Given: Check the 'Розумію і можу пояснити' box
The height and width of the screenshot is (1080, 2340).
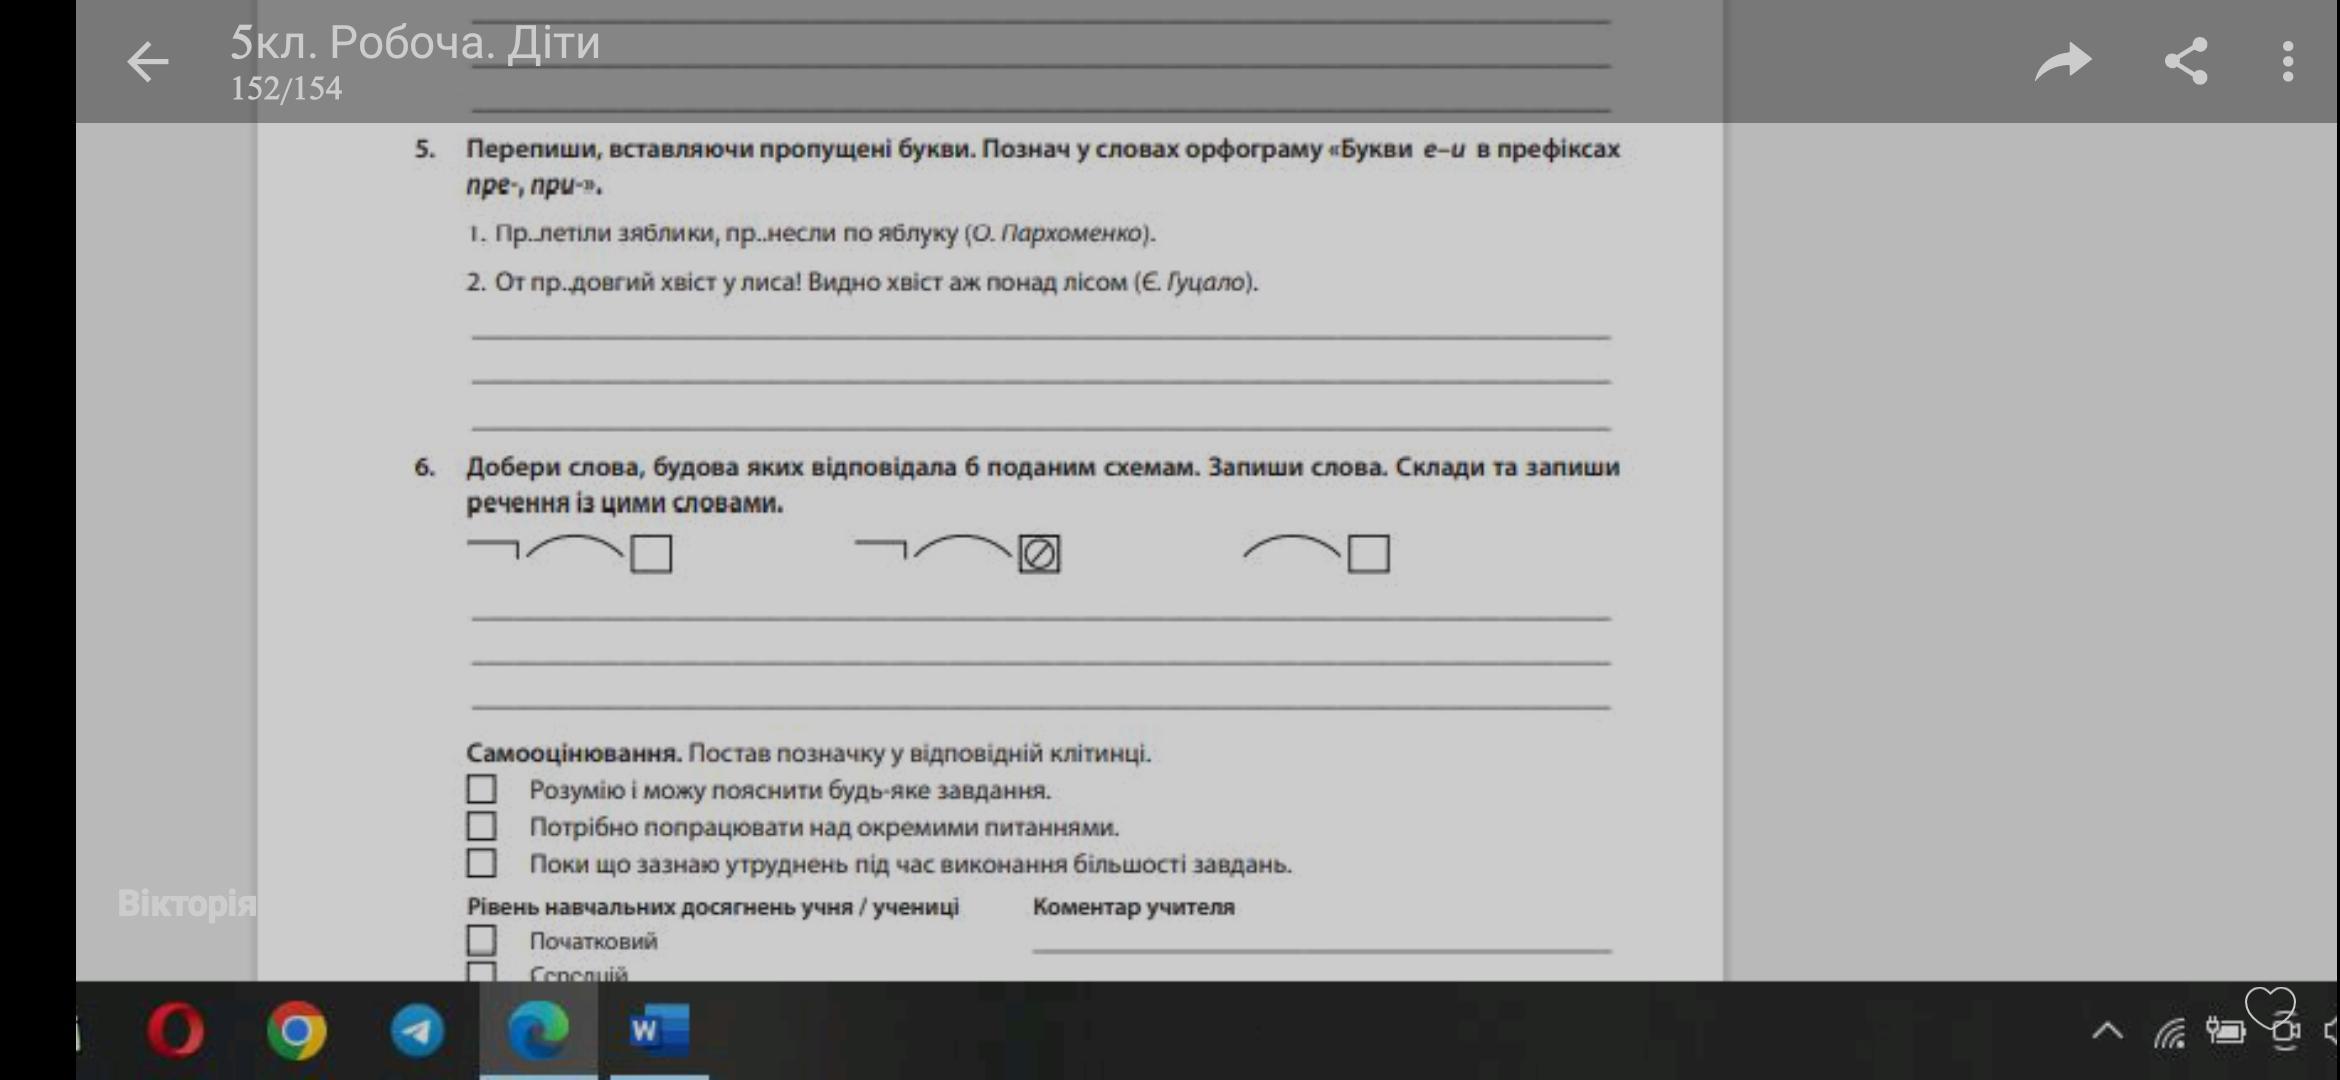Looking at the screenshot, I should 481,789.
